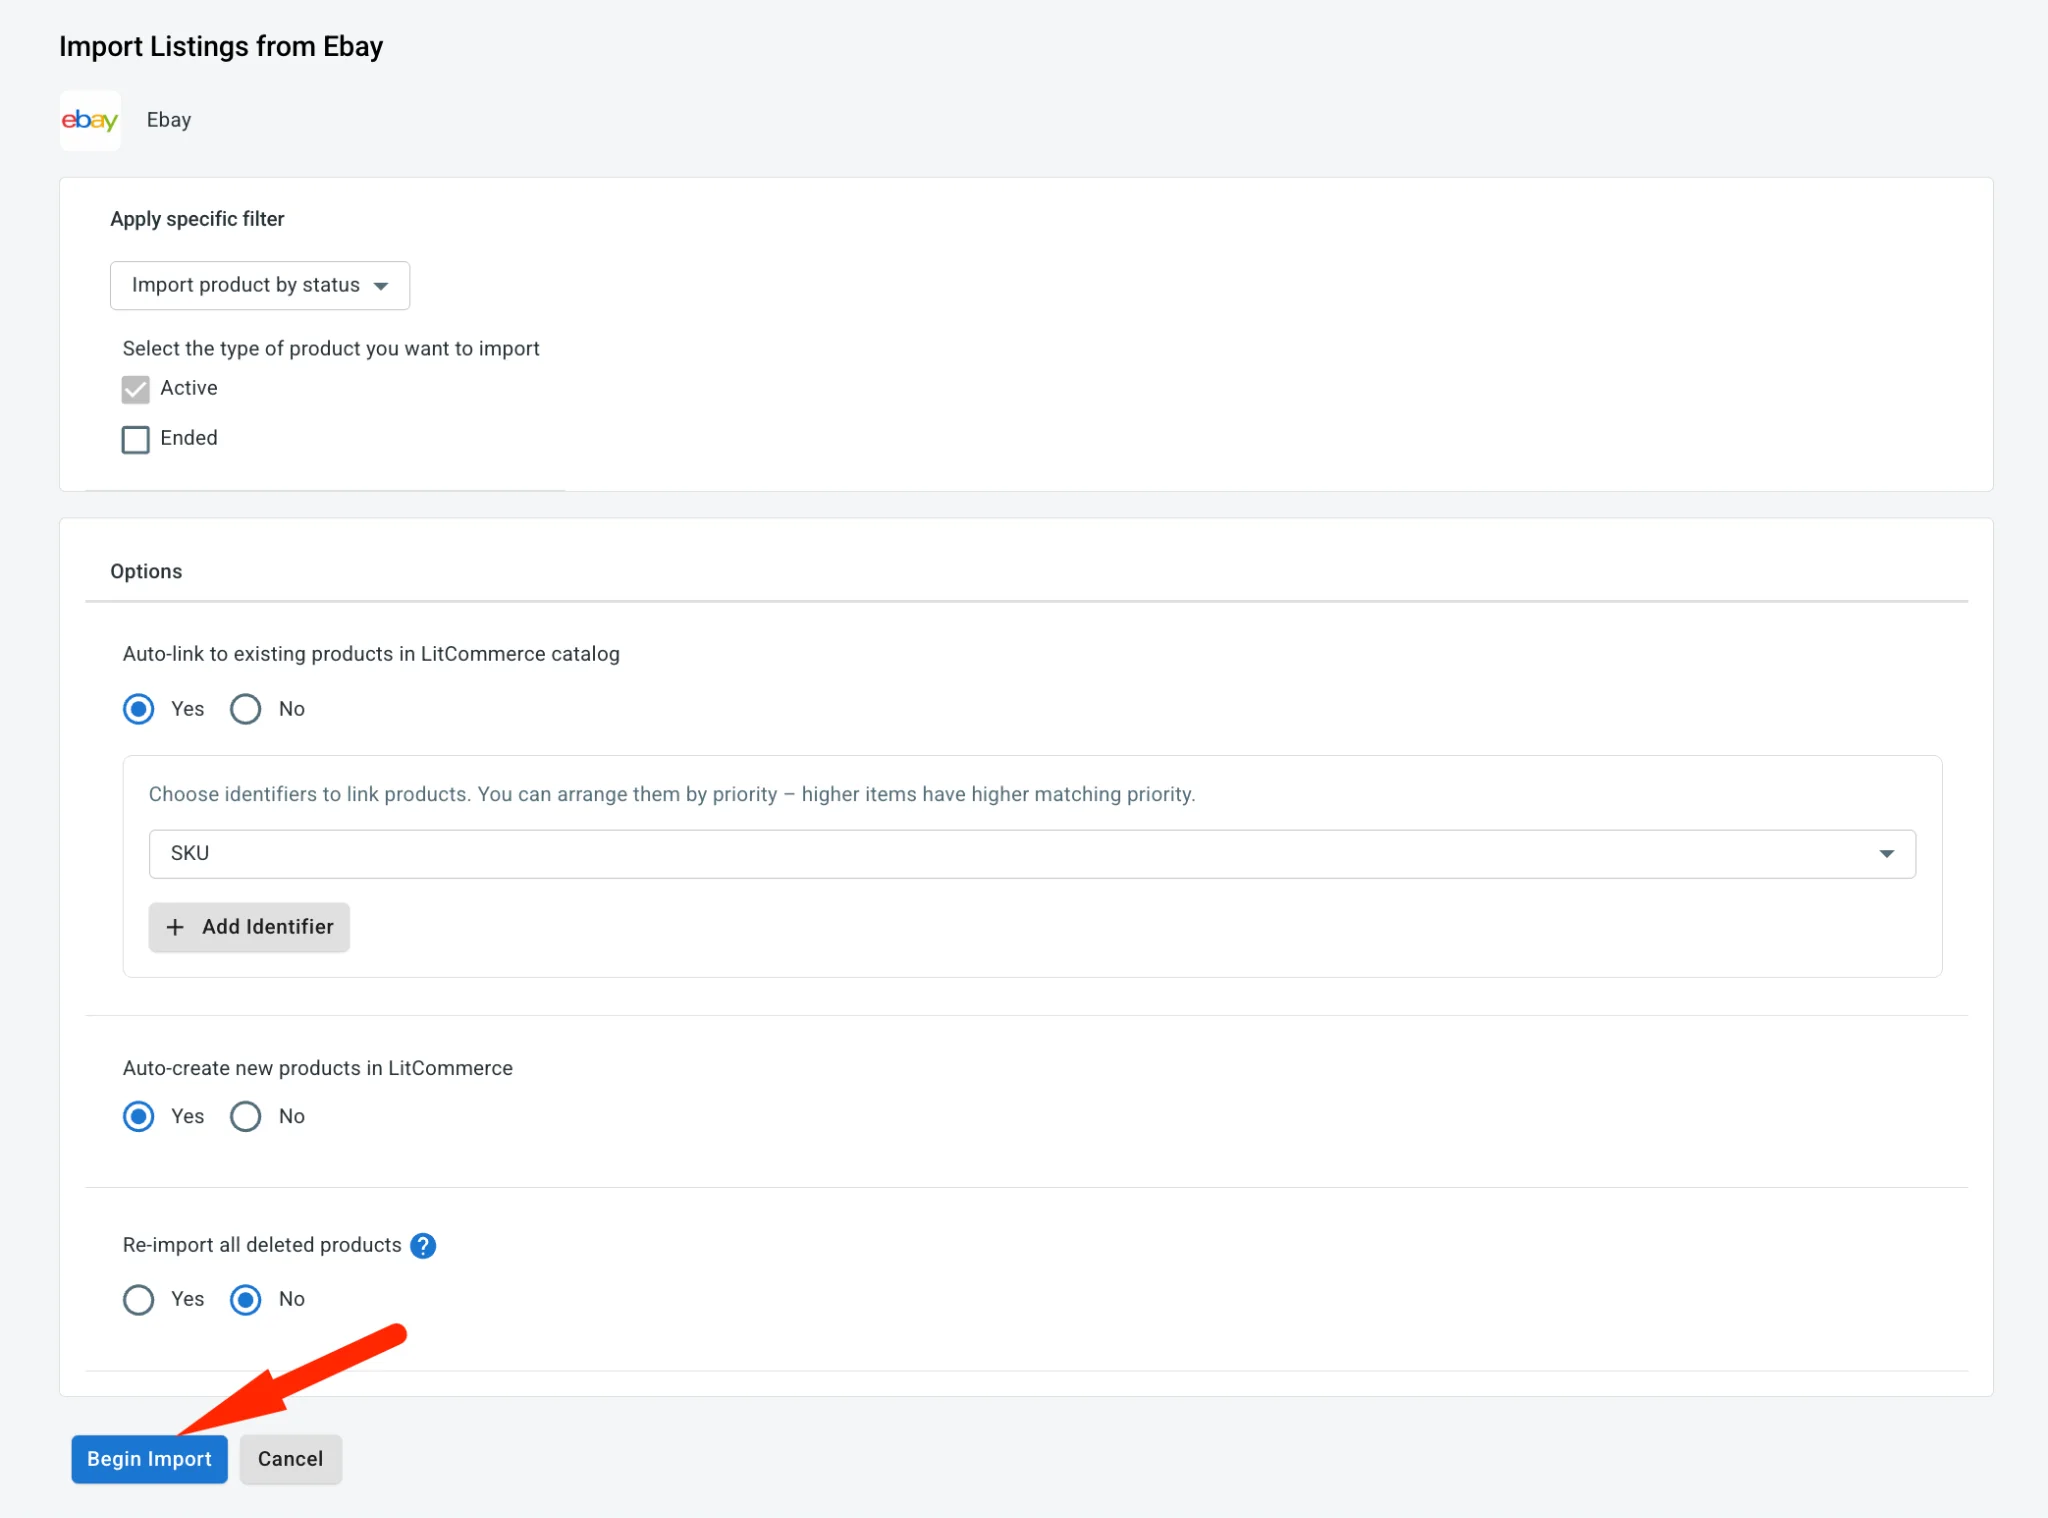
Task: Click the Auto-create new products in LitCommerce label
Action: tap(318, 1068)
